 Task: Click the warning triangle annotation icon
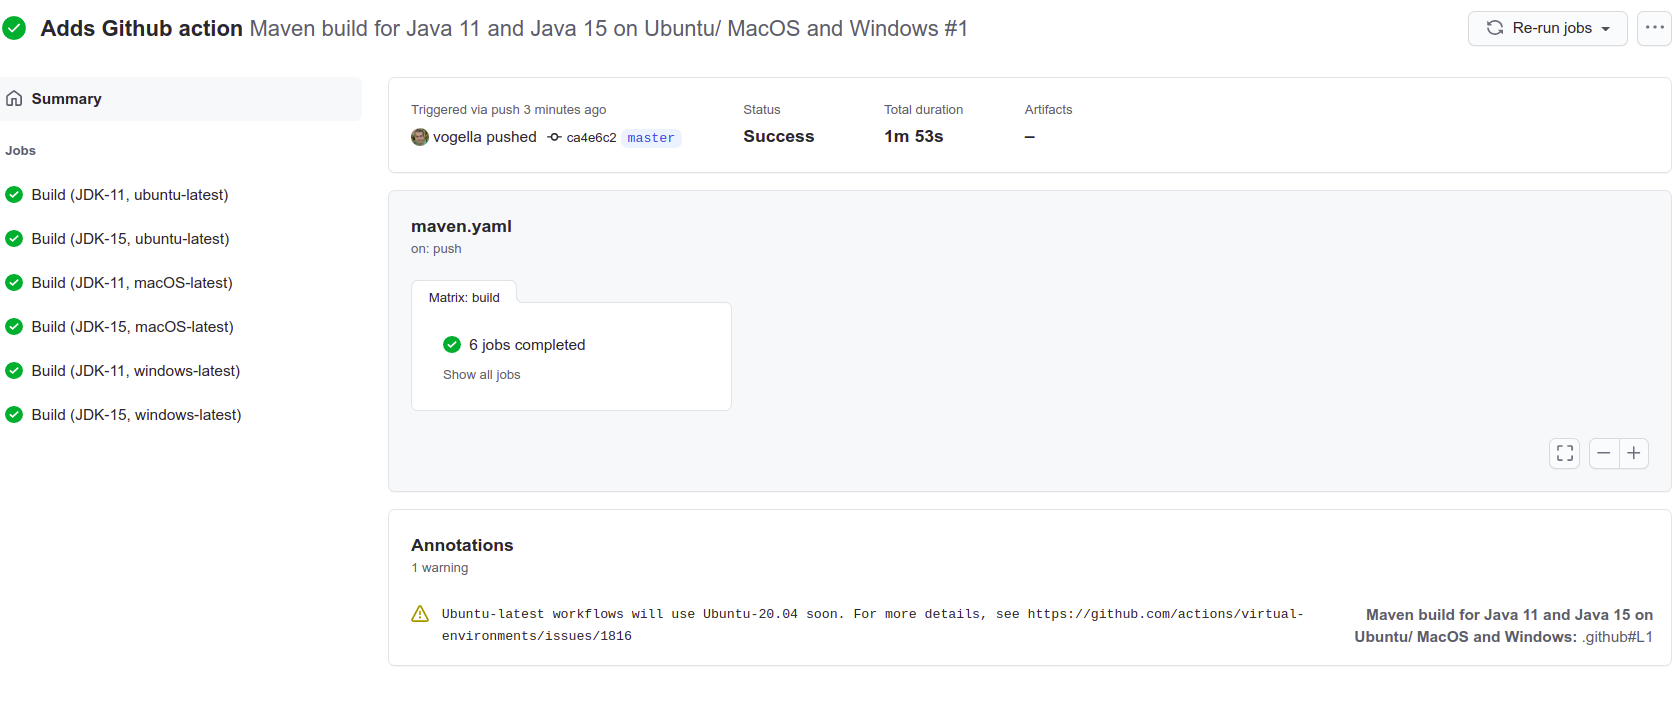click(x=420, y=614)
